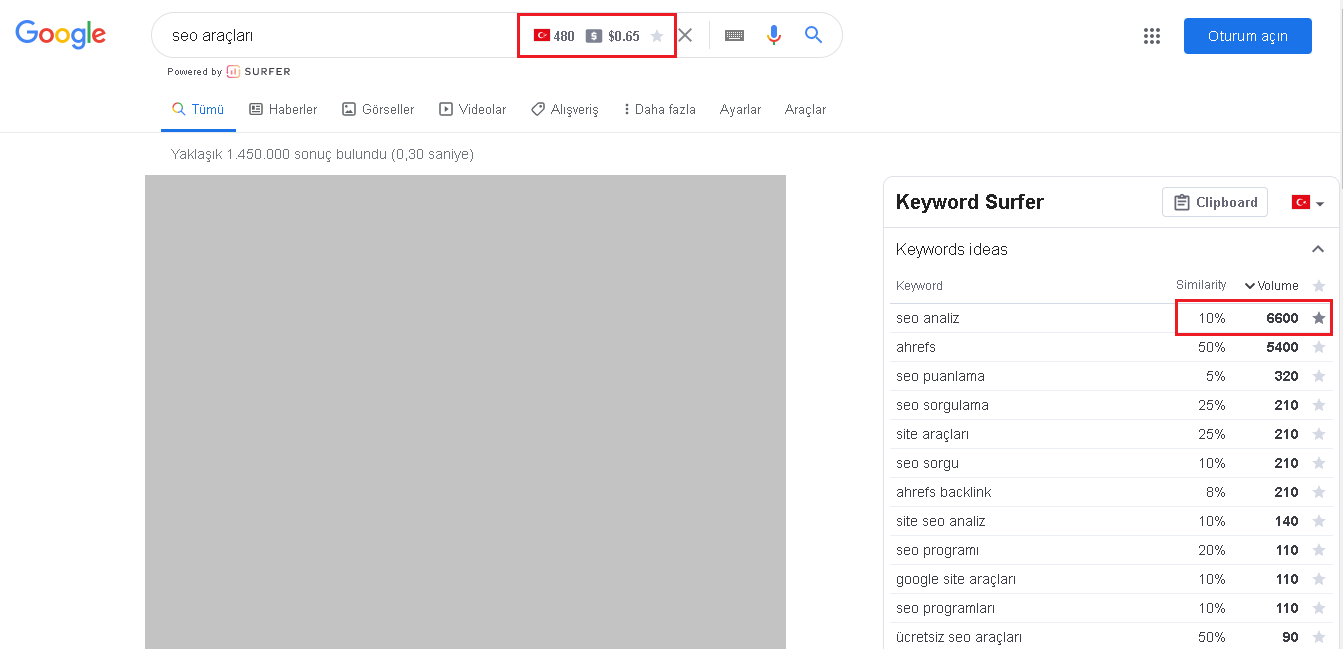Screen dimensions: 1343x649
Task: Click the 'seo programı' keyword
Action: (x=937, y=550)
